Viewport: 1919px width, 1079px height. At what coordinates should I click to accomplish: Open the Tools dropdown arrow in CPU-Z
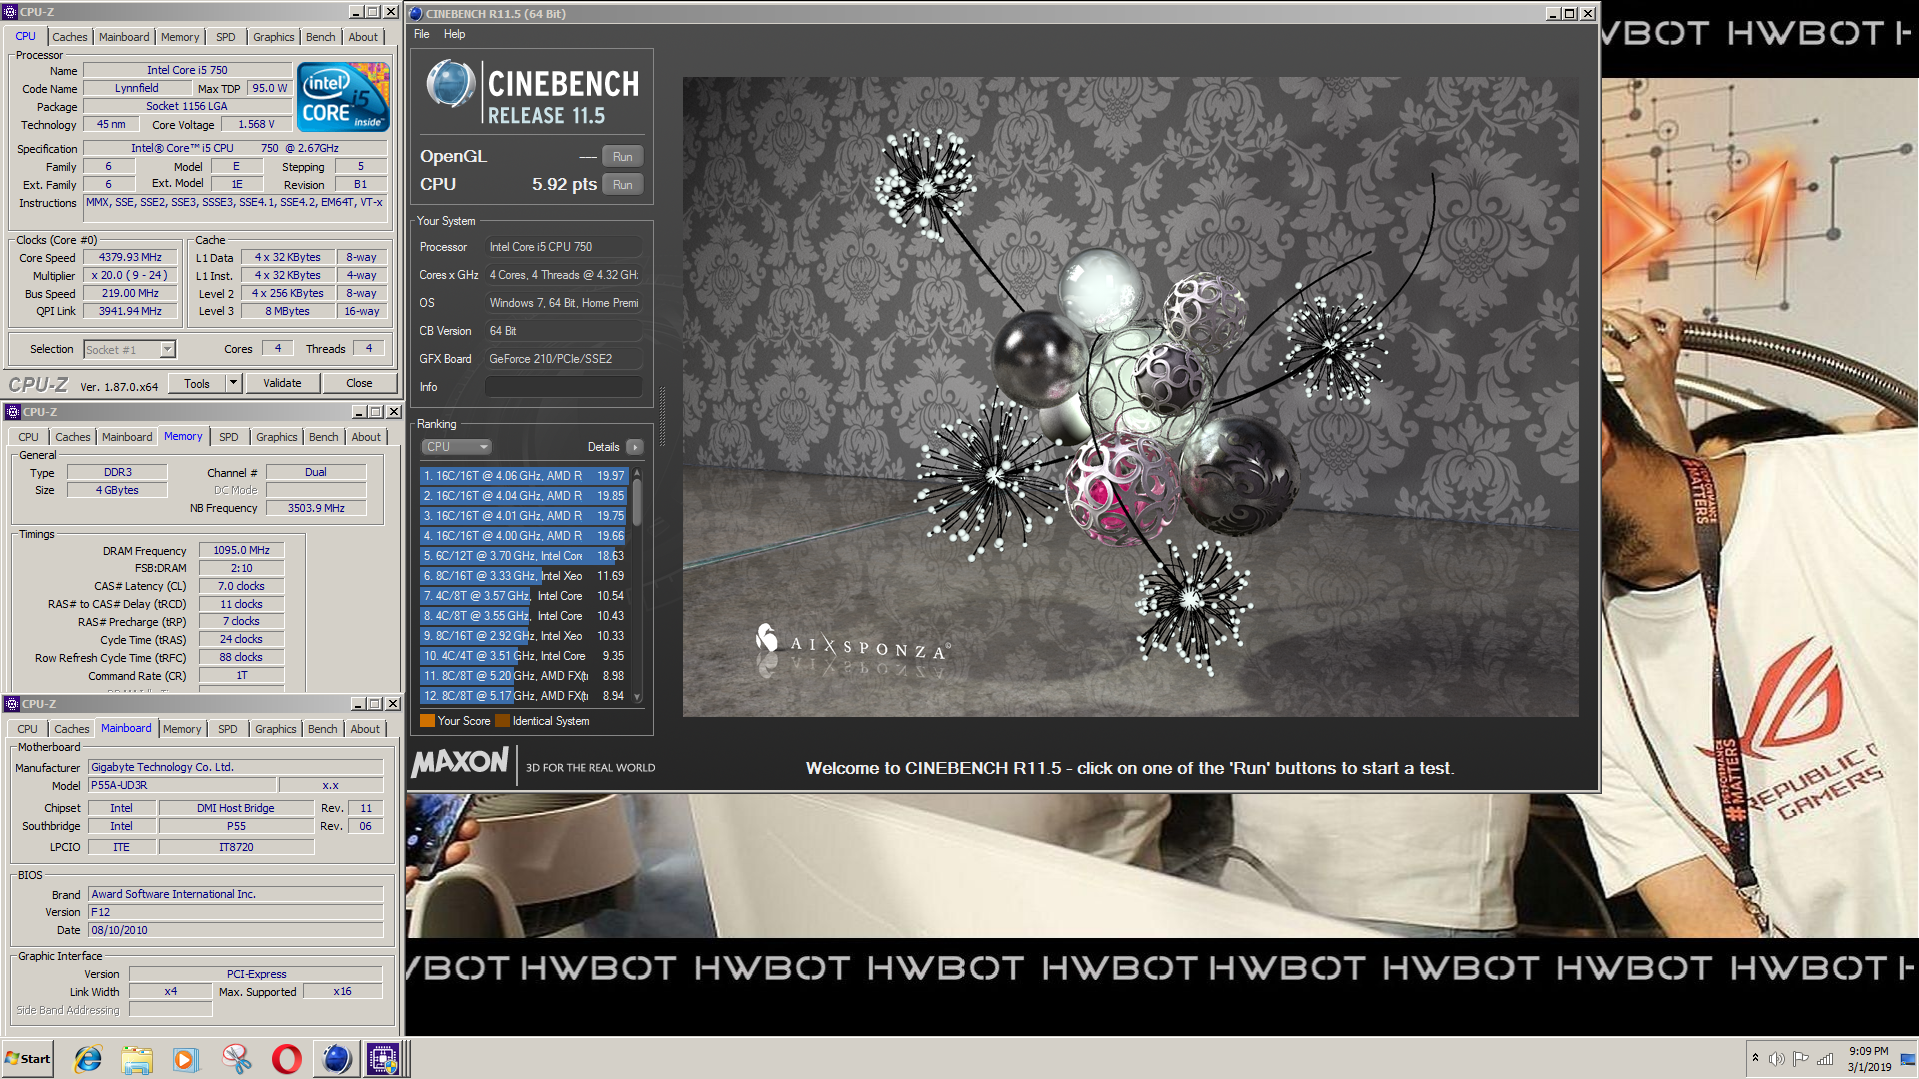click(233, 383)
